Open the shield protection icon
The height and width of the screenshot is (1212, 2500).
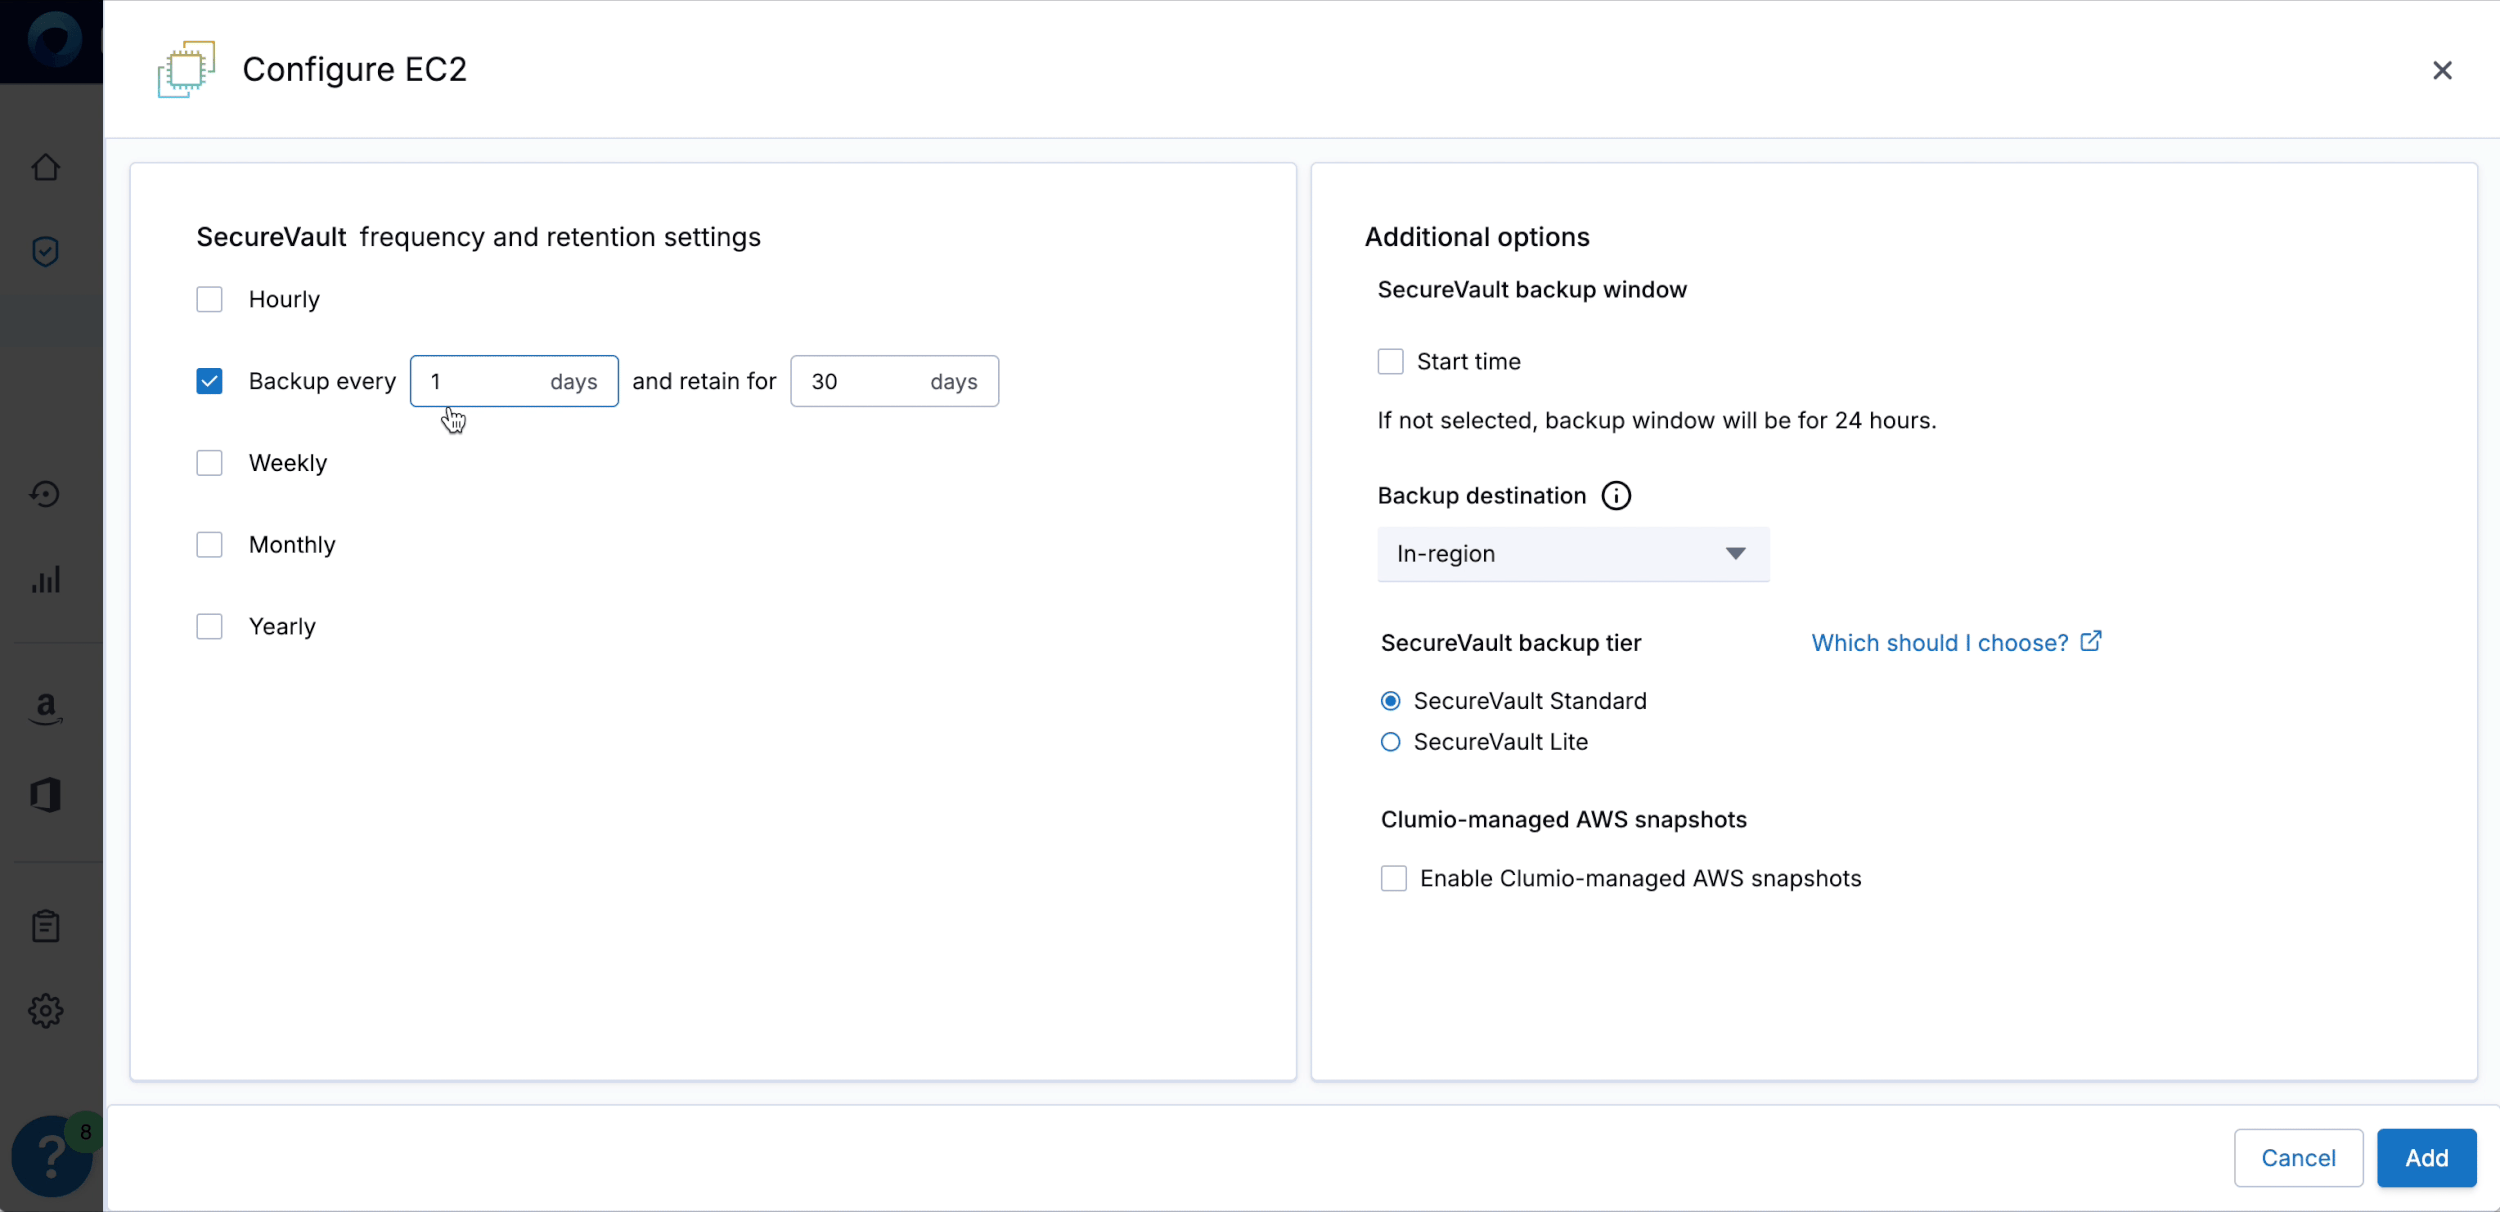(46, 251)
